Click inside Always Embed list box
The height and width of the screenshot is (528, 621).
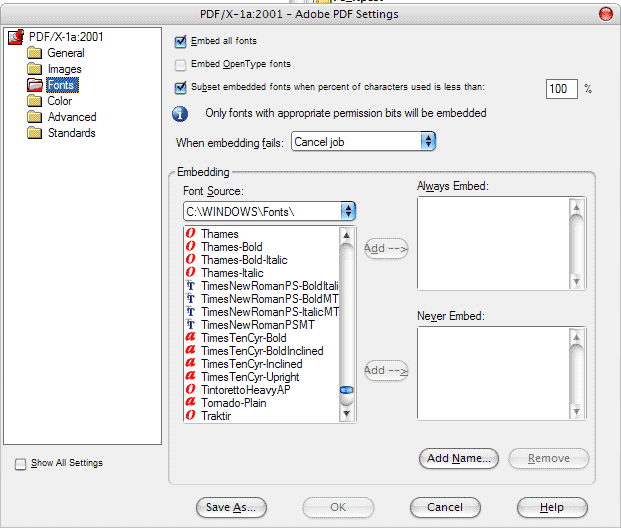click(x=493, y=244)
